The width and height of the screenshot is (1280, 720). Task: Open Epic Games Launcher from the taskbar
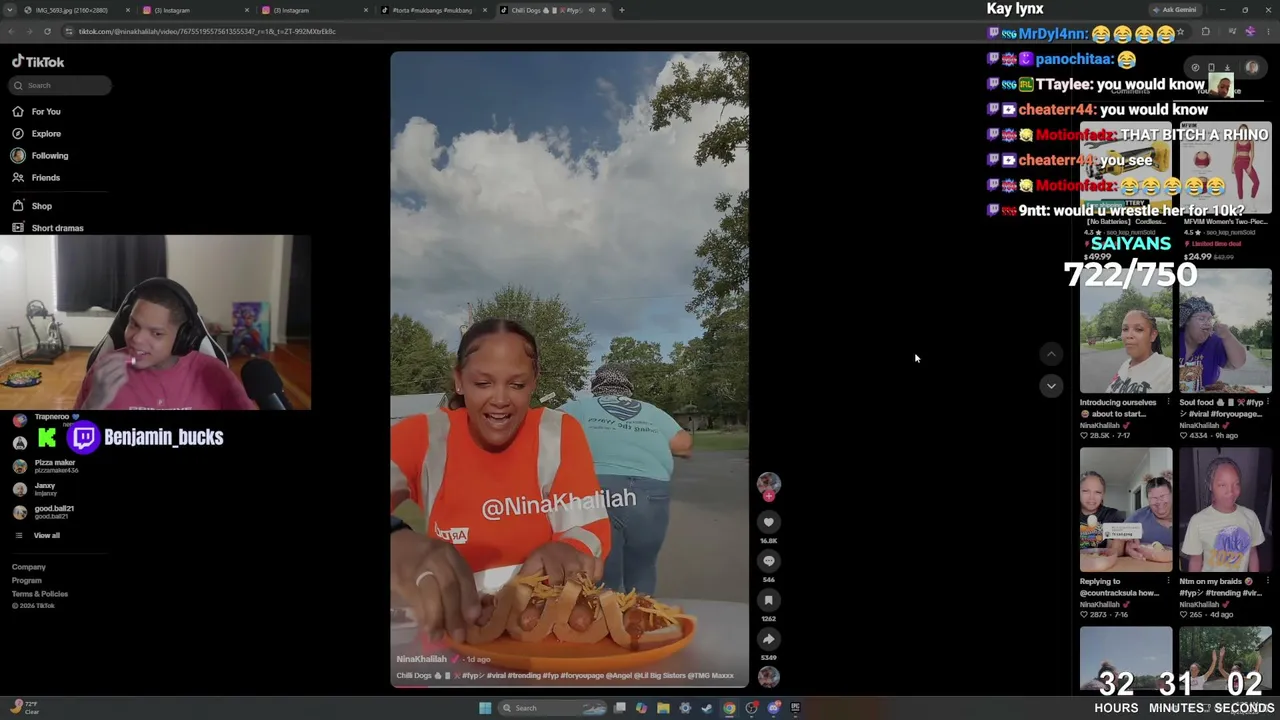coord(795,708)
